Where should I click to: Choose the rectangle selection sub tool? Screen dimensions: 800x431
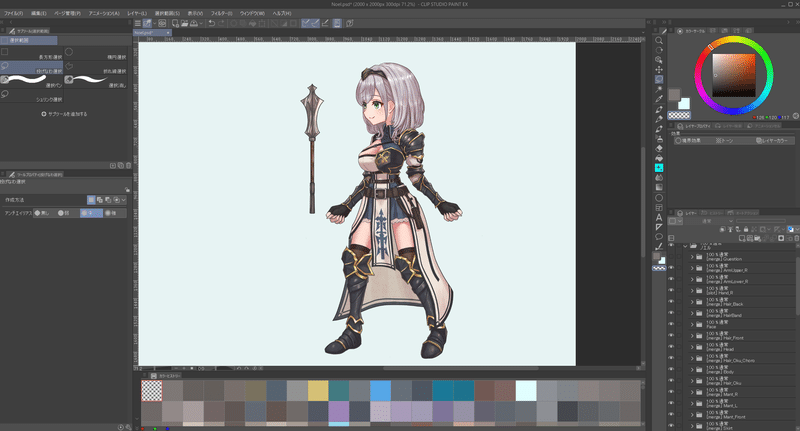pos(32,53)
